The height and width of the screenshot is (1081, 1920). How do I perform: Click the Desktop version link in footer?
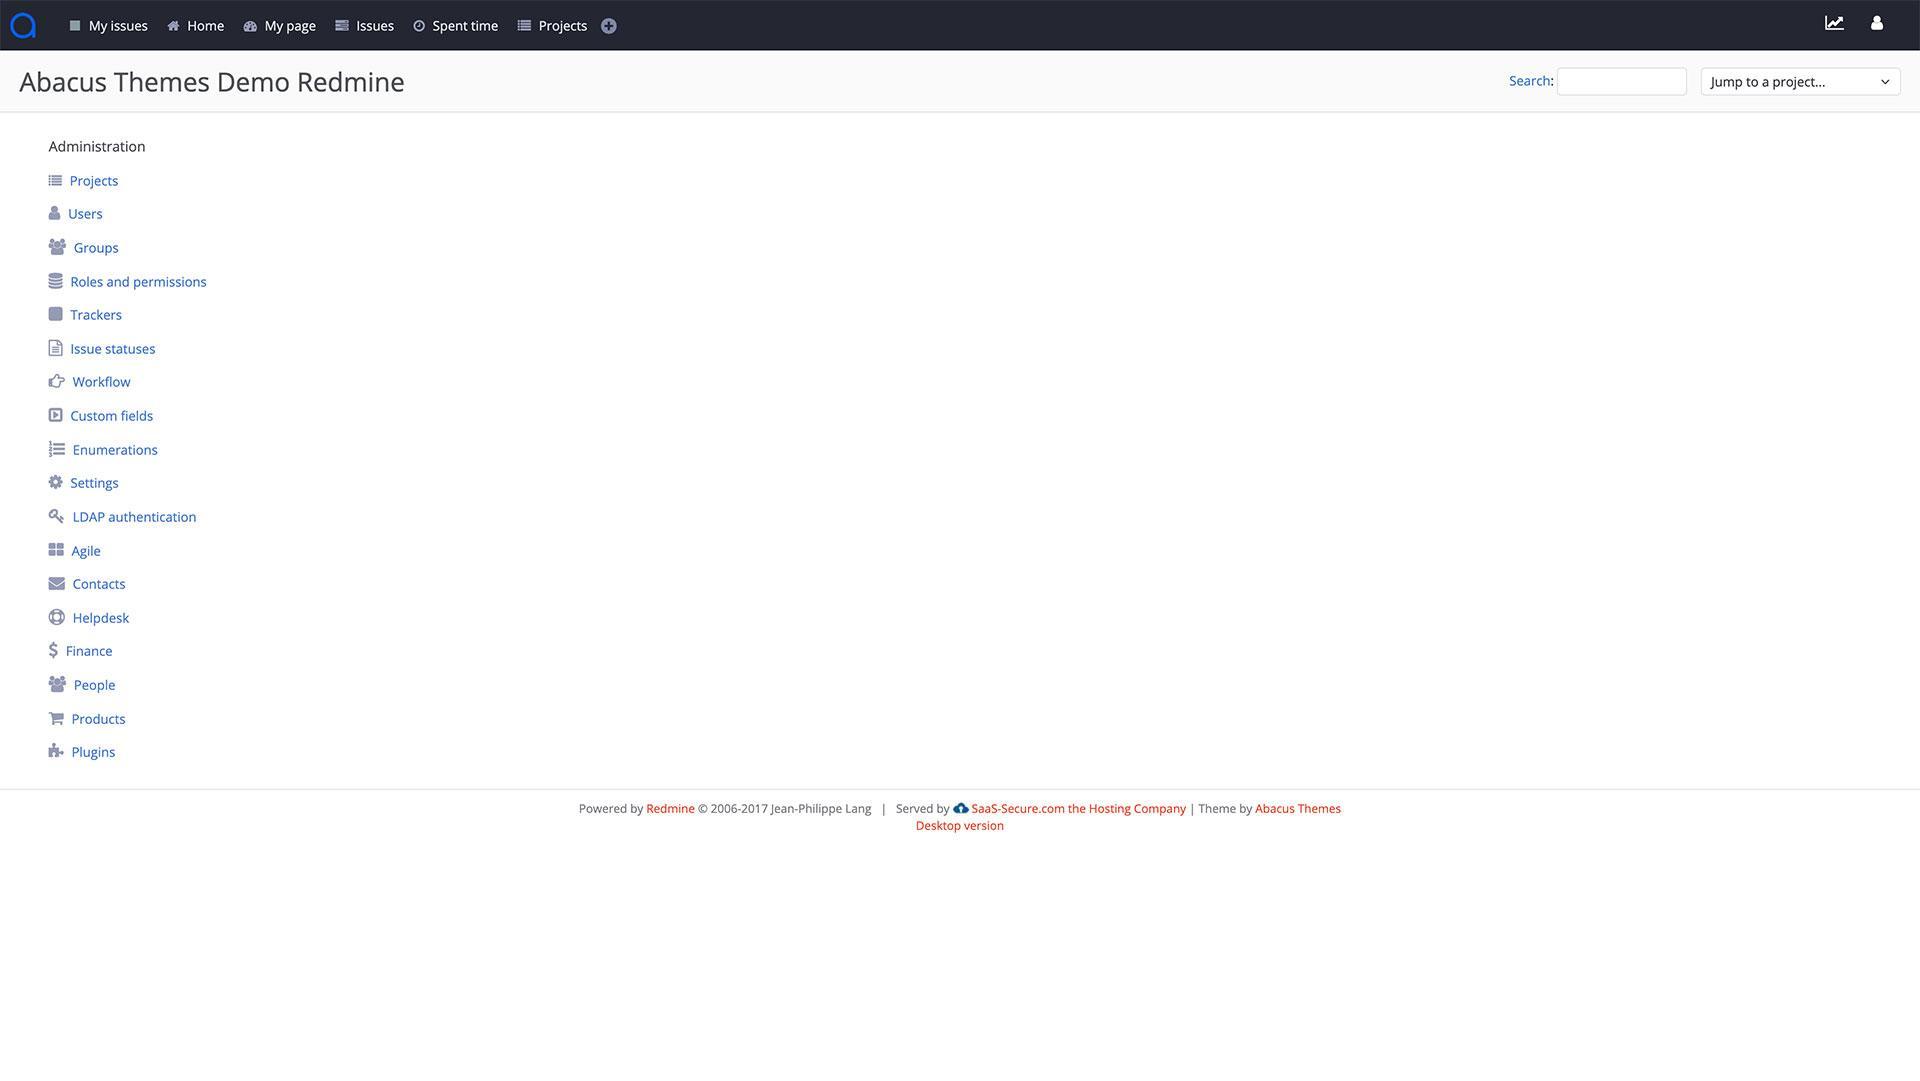pos(960,825)
